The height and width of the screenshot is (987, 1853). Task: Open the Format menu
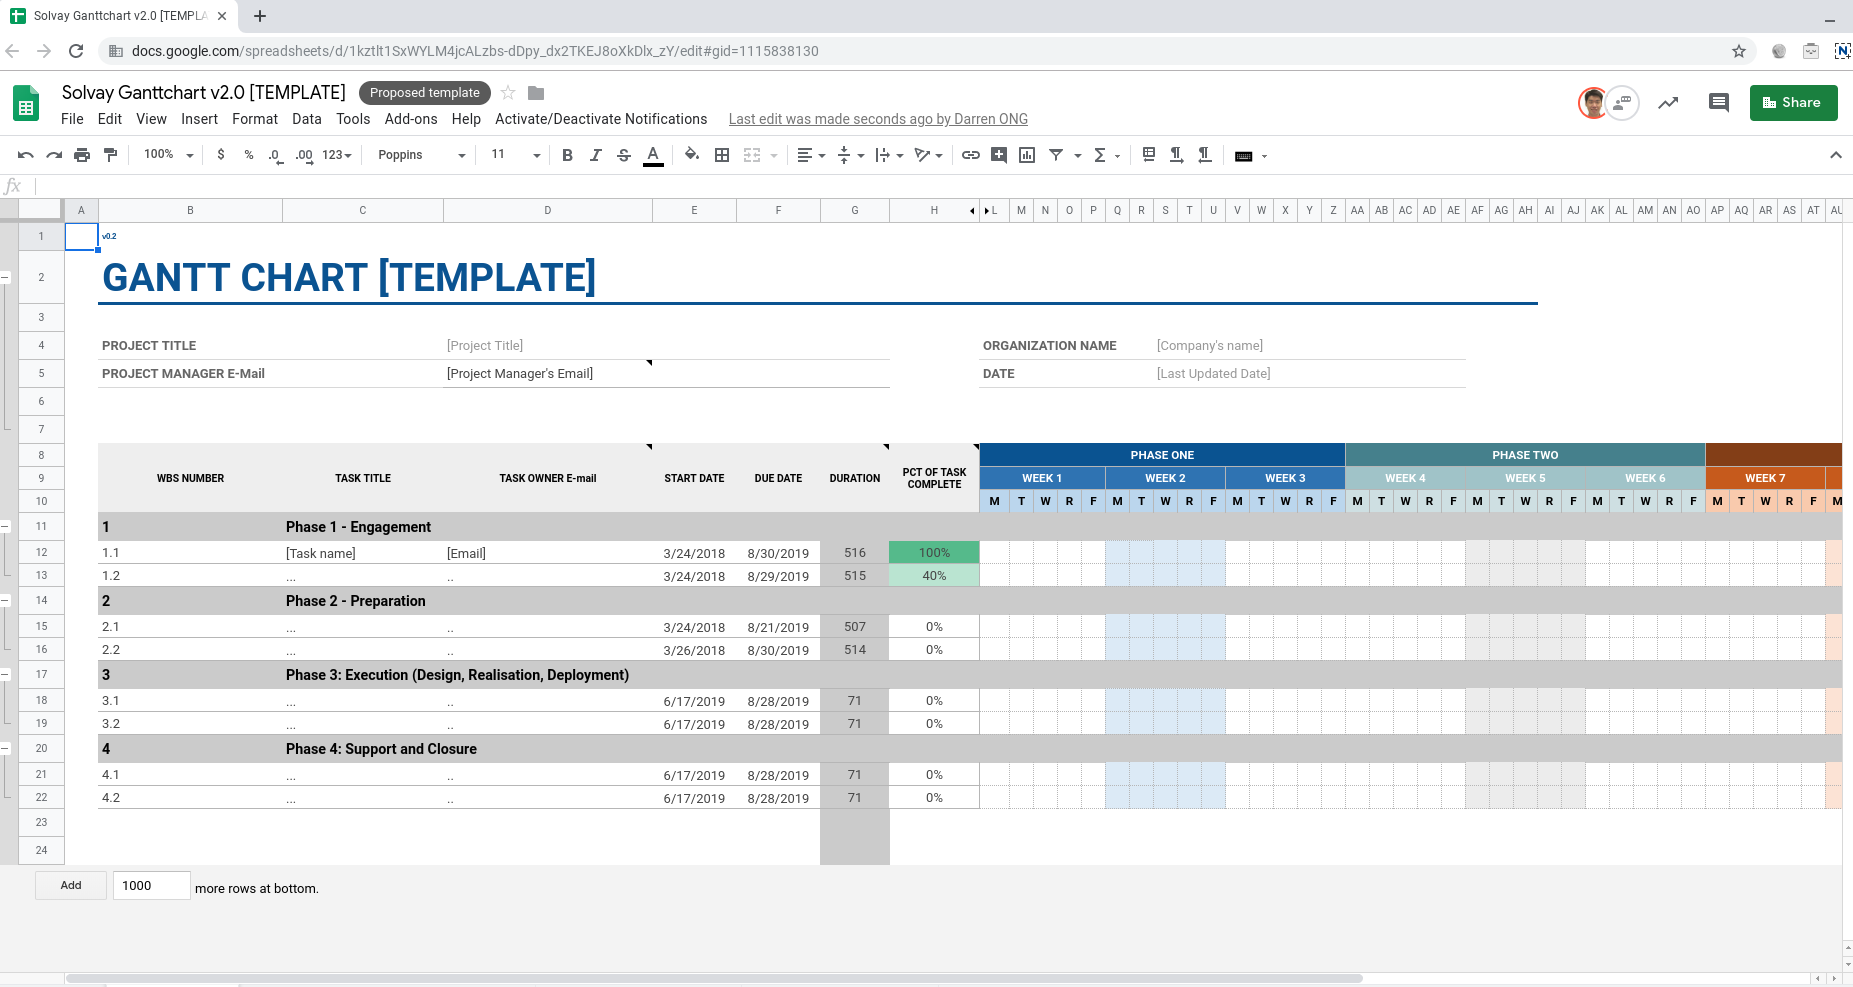254,119
